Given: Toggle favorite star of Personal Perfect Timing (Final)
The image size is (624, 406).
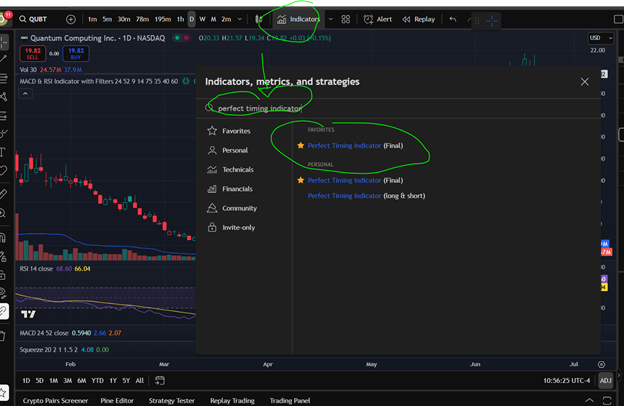Looking at the screenshot, I should (301, 180).
